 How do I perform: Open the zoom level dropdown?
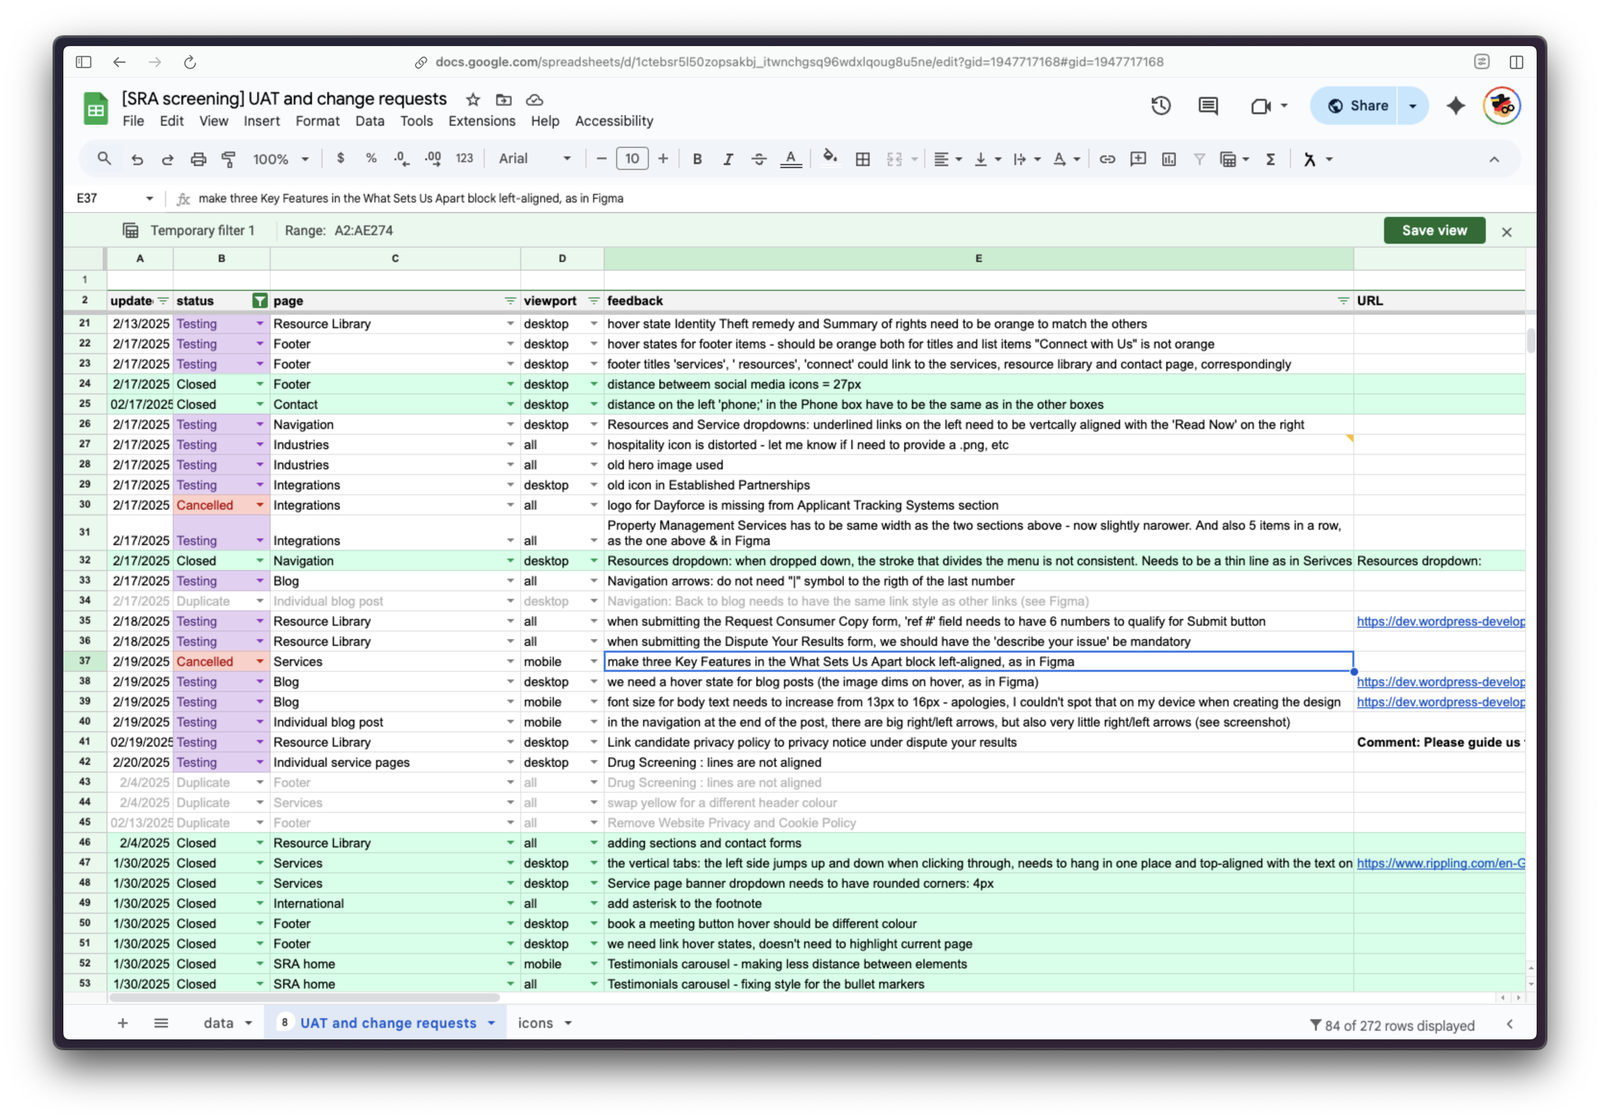click(281, 159)
